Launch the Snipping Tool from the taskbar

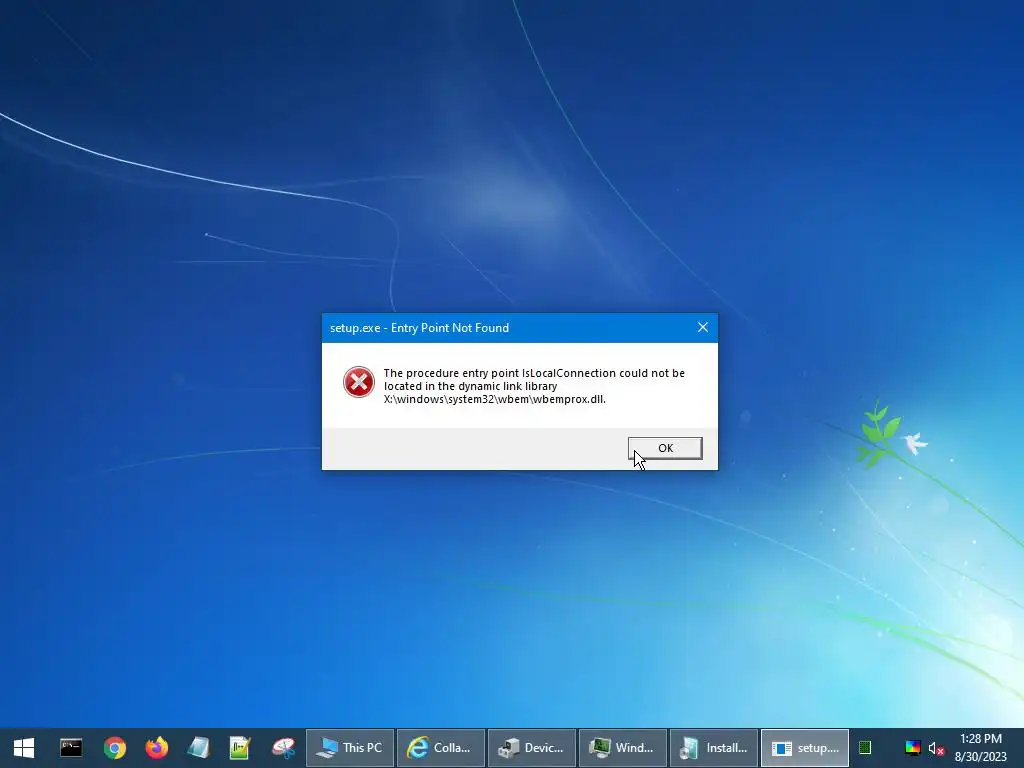[x=283, y=748]
